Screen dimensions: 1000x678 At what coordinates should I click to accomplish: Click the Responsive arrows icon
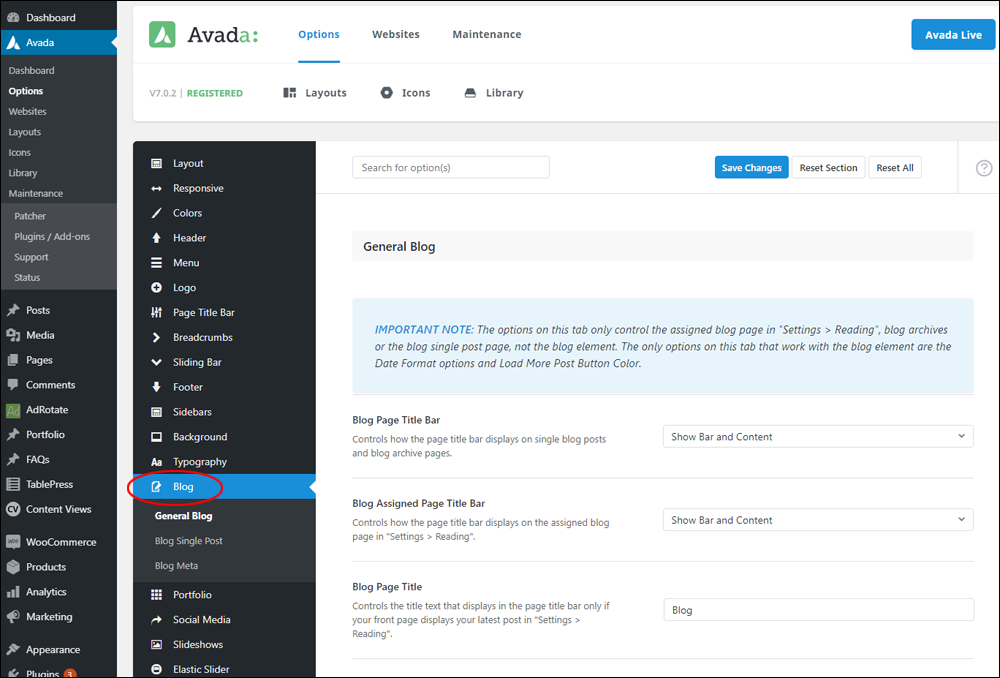[x=156, y=188]
